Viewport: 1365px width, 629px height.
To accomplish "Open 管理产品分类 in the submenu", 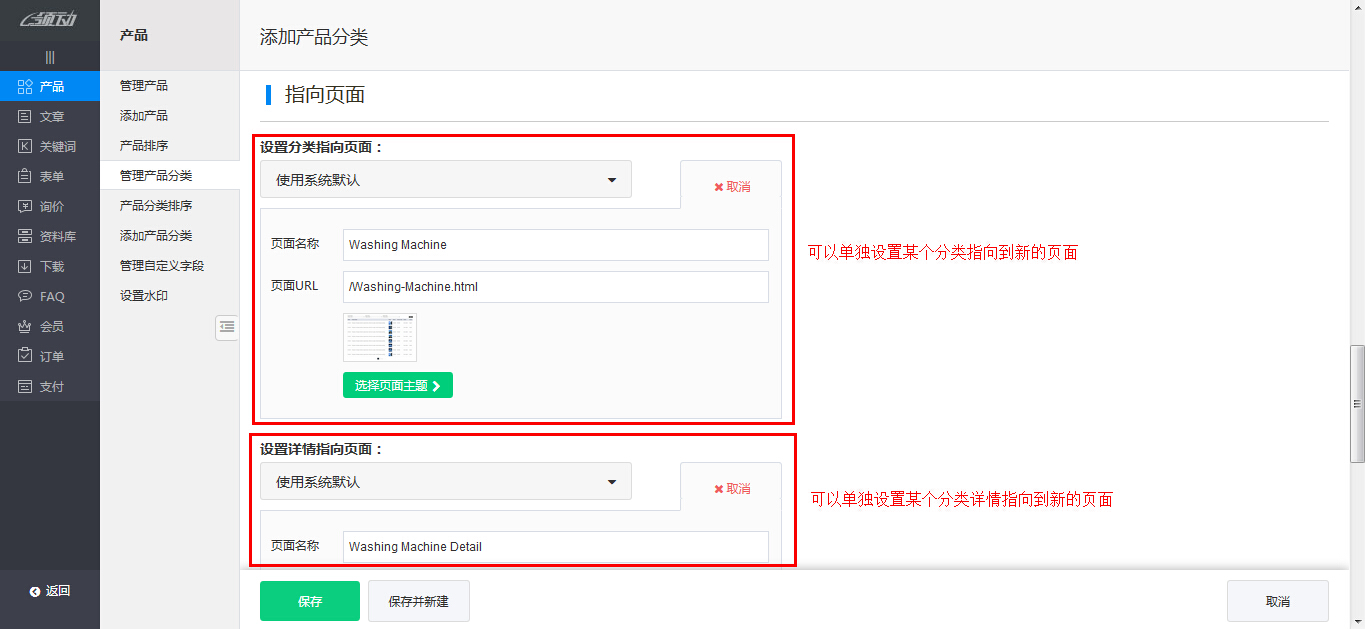I will coord(156,176).
